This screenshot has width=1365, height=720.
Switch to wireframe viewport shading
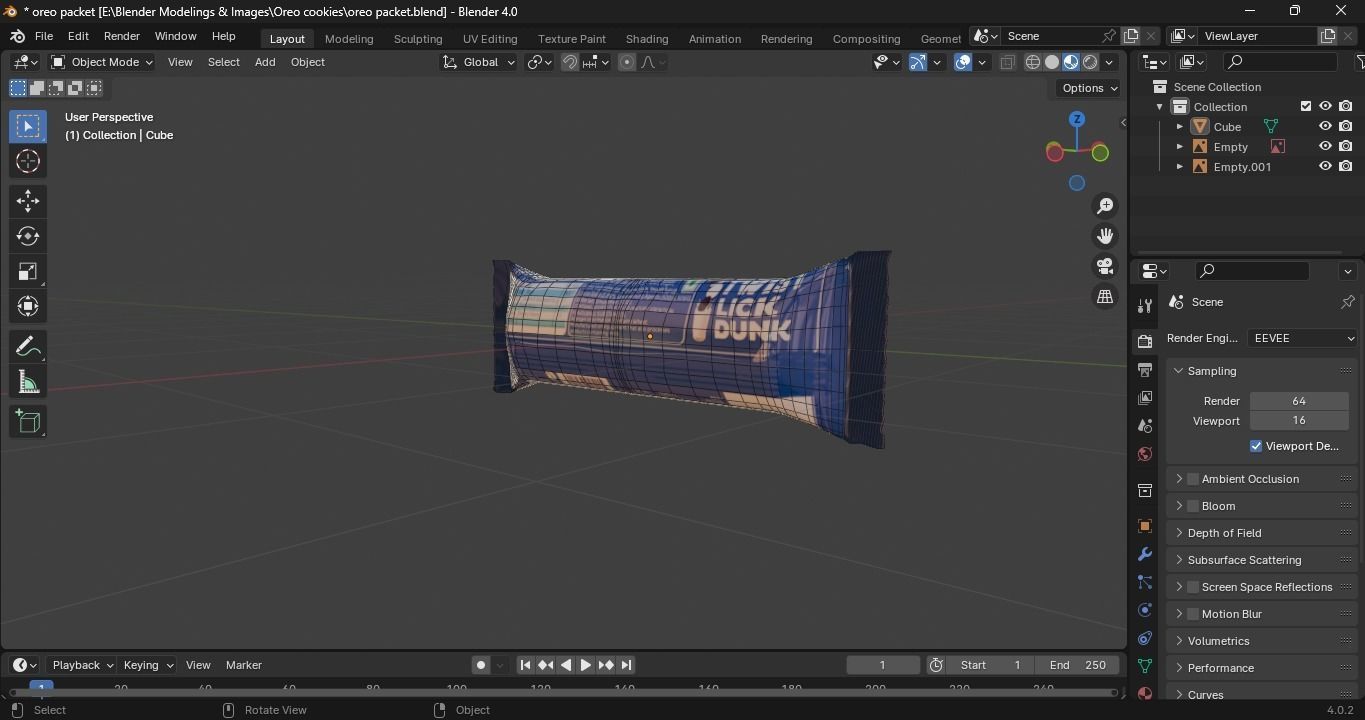pos(1033,62)
